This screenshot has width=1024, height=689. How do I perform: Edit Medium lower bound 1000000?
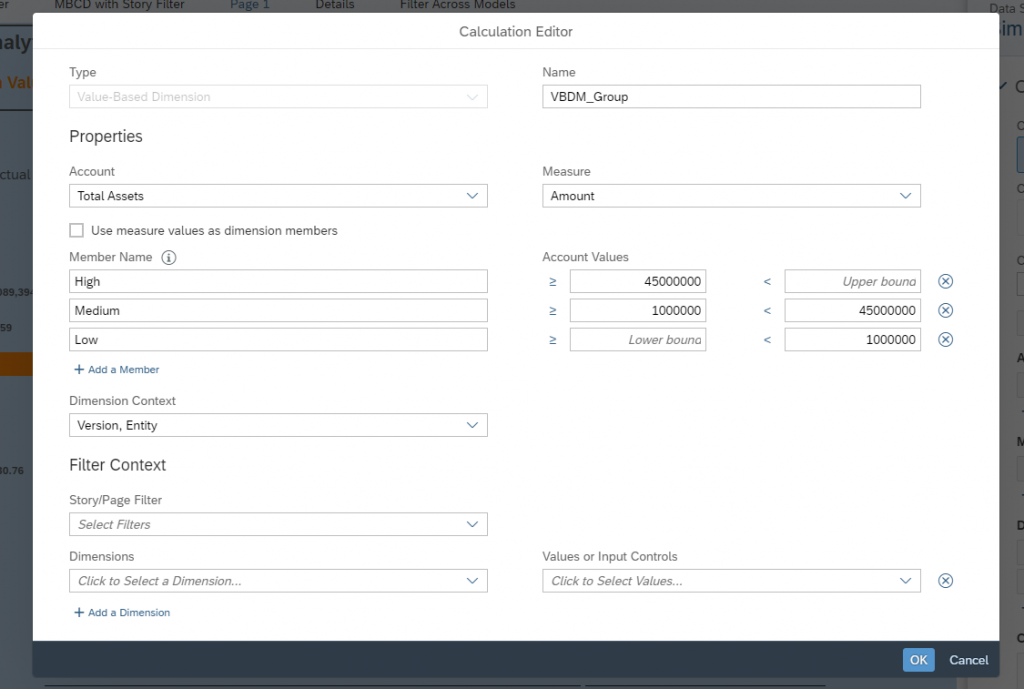638,310
